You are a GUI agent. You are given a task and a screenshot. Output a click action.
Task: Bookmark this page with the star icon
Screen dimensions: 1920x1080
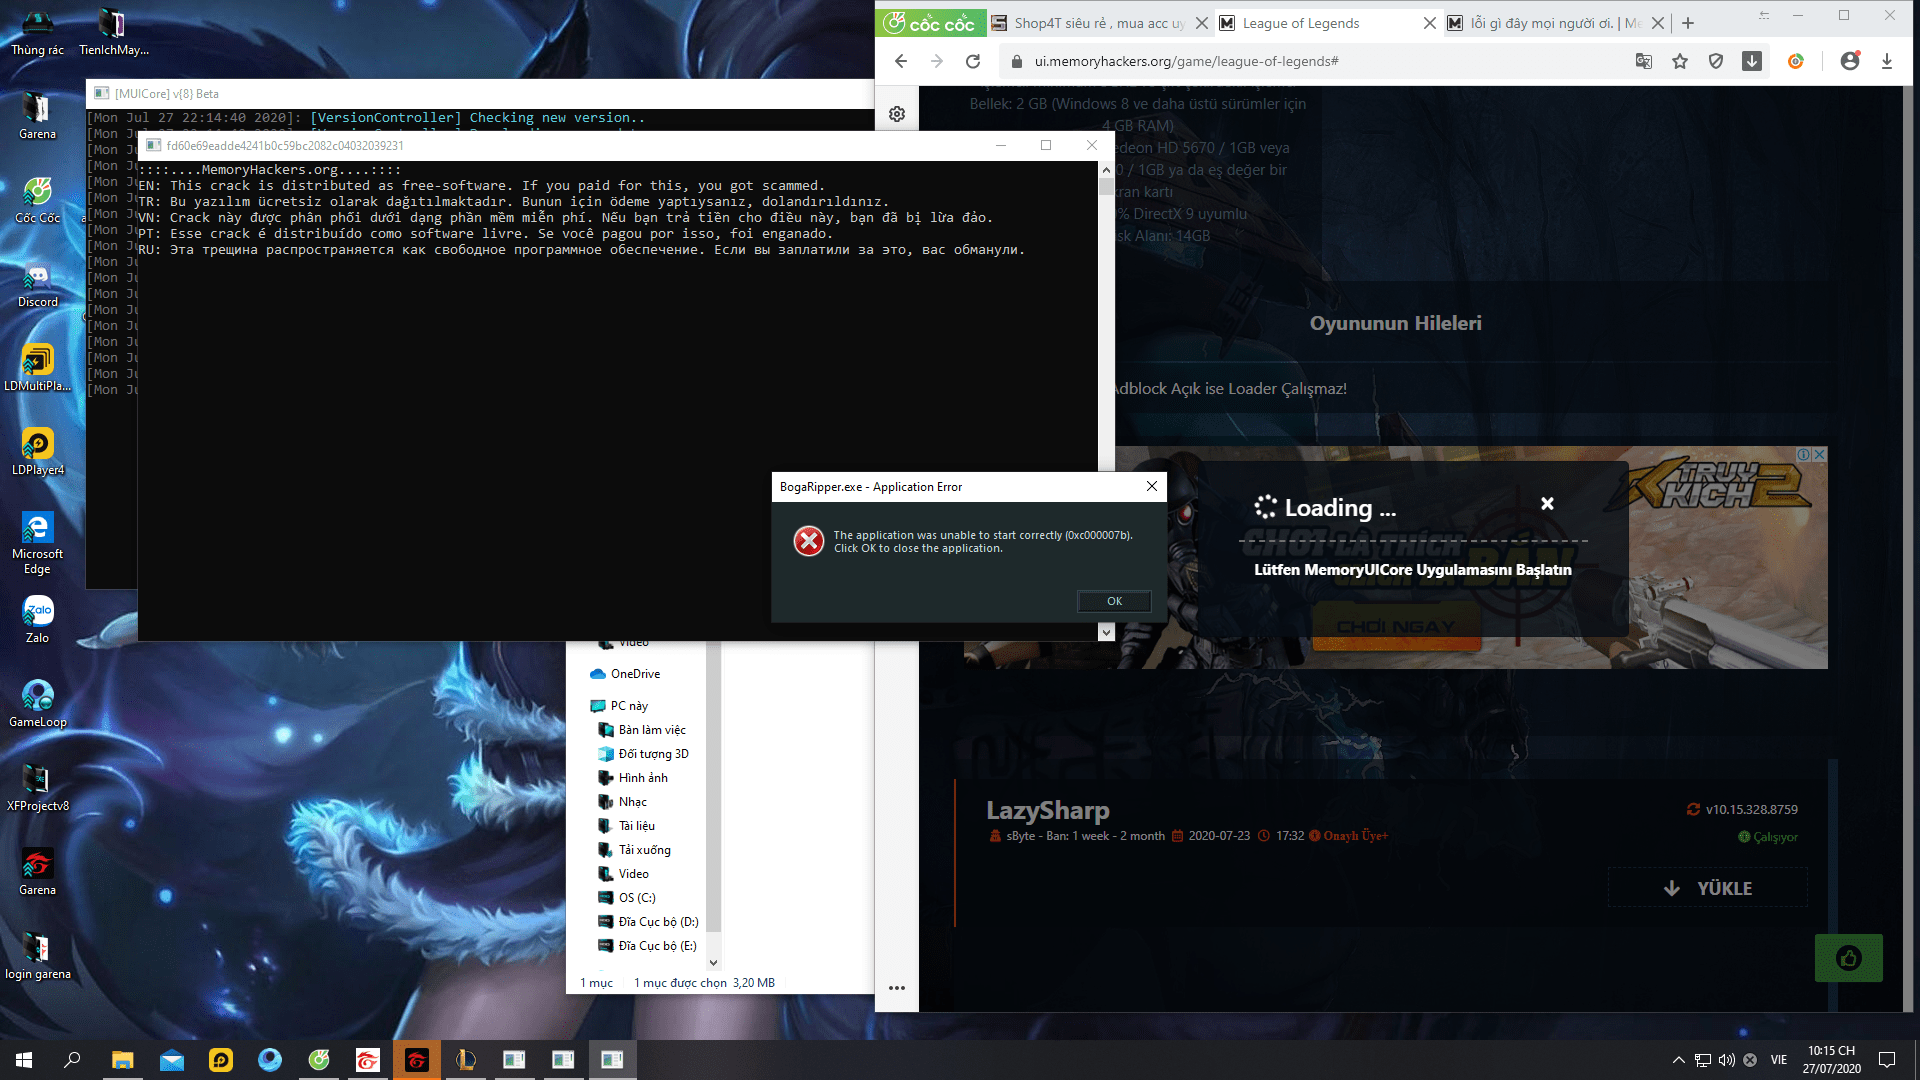1679,61
